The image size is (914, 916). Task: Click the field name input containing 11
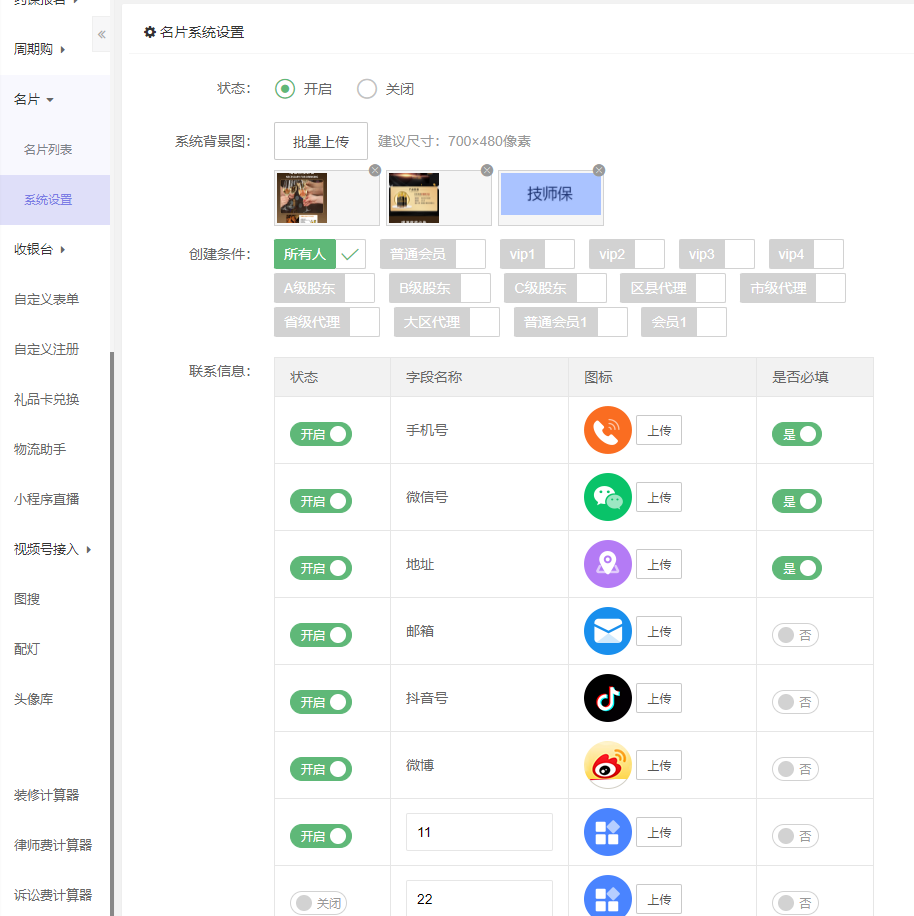click(x=479, y=832)
